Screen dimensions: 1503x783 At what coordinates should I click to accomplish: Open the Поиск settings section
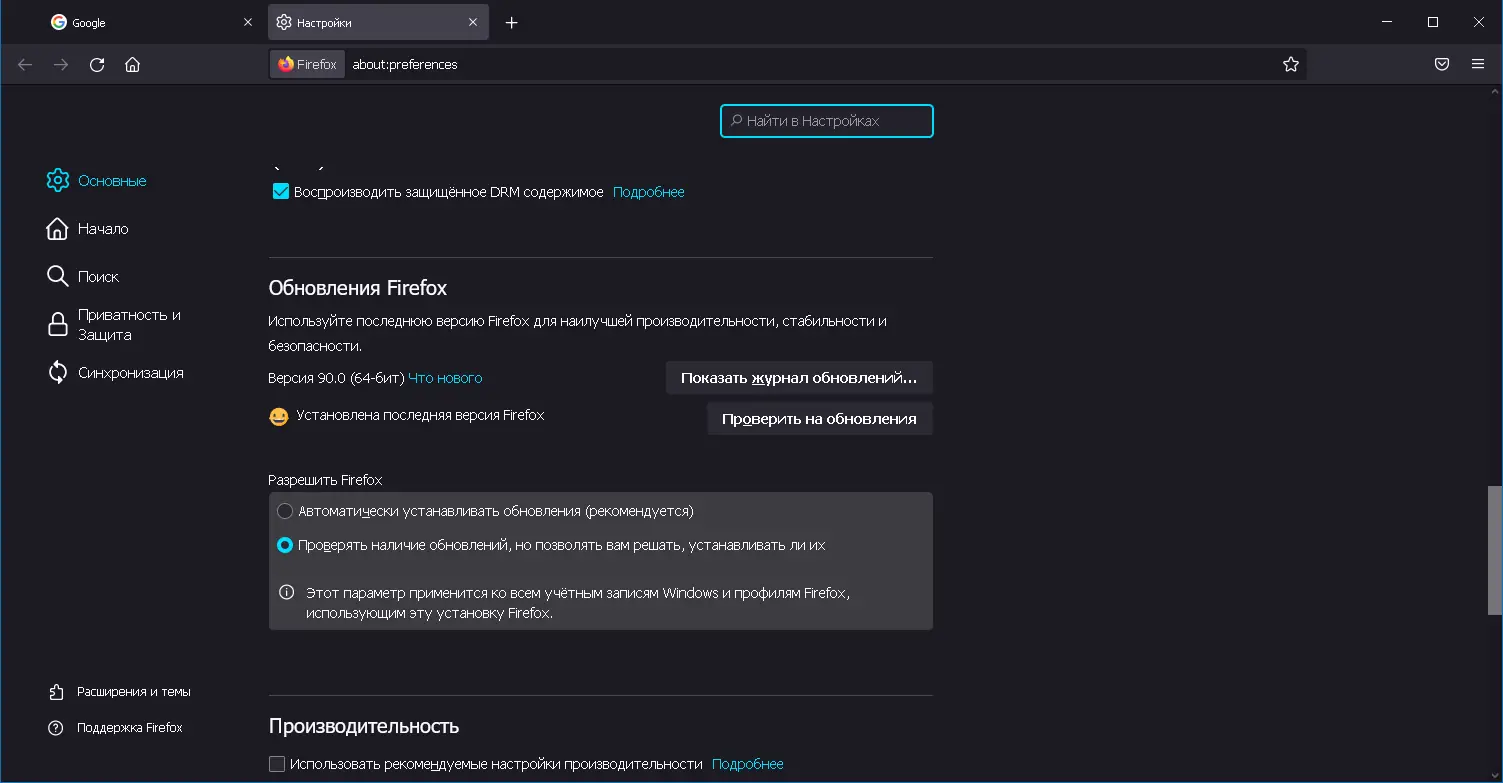click(98, 276)
